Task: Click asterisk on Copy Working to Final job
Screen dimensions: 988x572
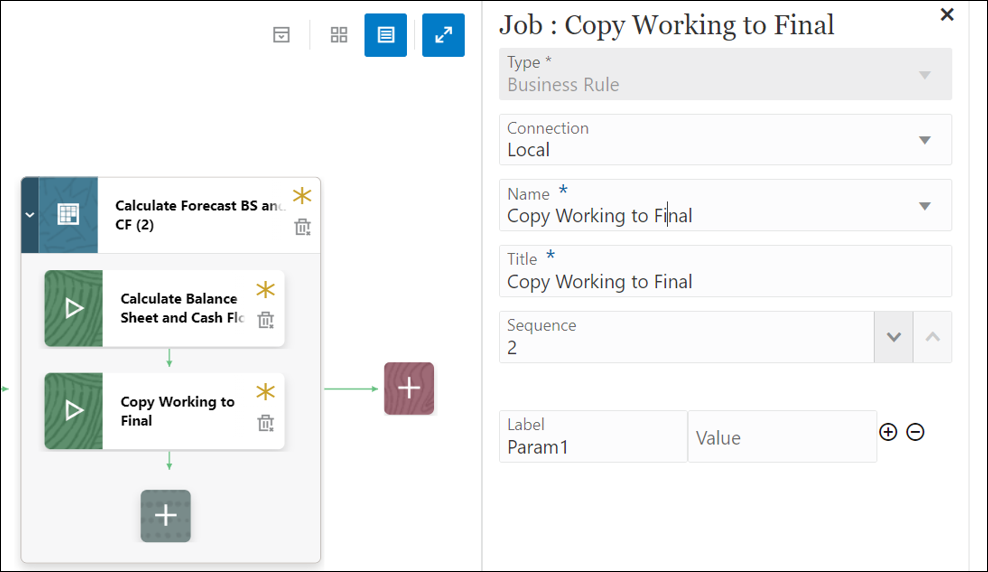Action: tap(265, 392)
